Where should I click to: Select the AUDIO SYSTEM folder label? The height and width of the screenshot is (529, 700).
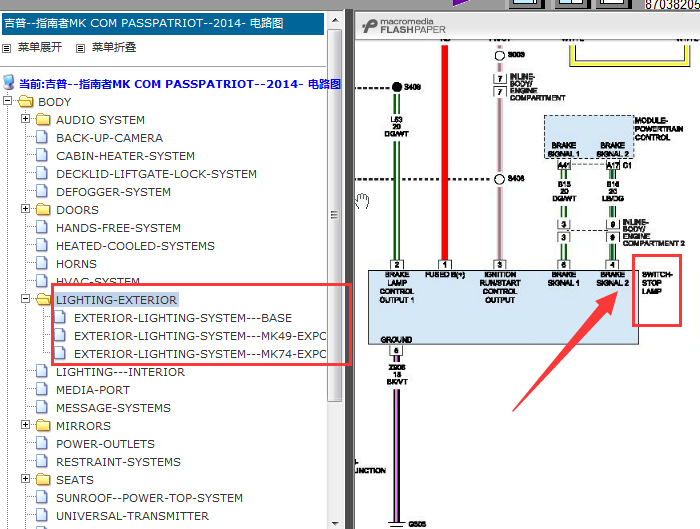(x=100, y=120)
